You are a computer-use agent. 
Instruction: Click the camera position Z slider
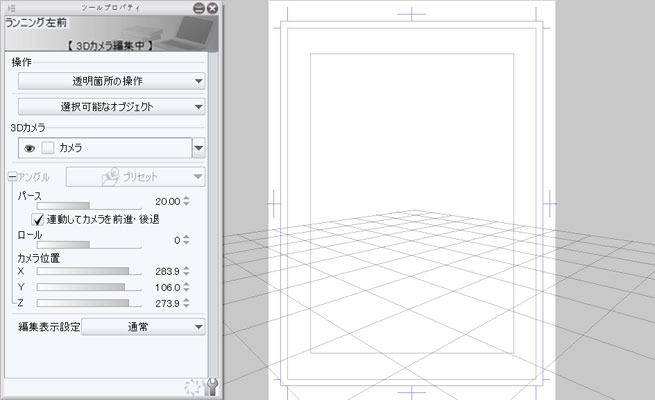[89, 303]
